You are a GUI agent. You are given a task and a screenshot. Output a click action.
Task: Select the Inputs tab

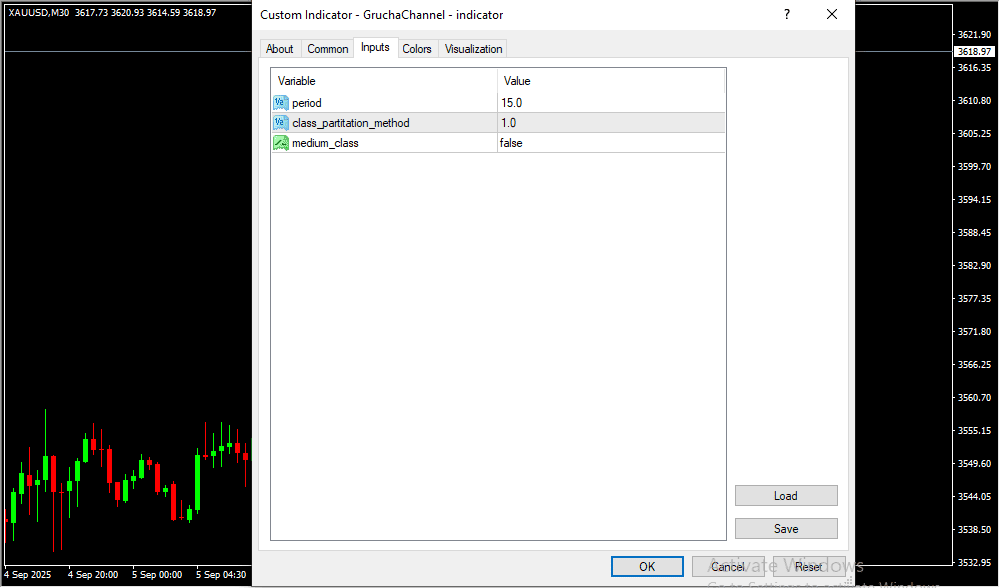375,48
